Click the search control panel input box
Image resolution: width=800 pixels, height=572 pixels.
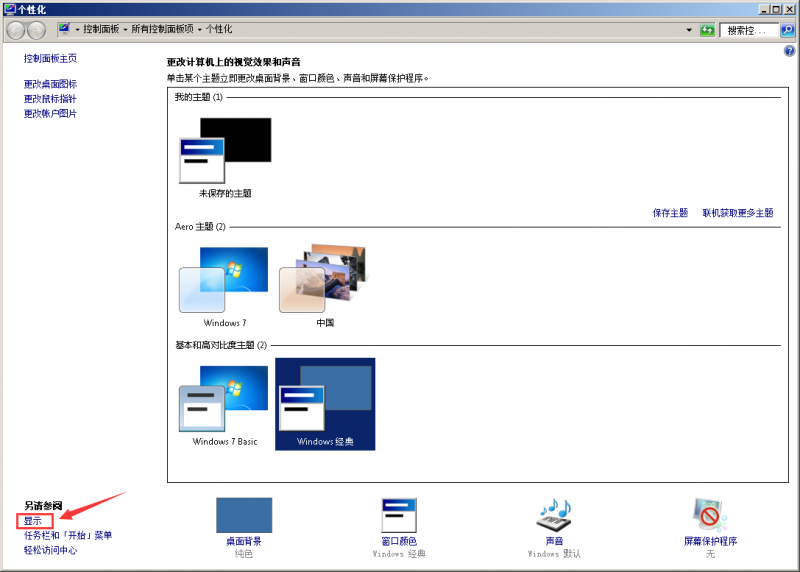pos(749,31)
